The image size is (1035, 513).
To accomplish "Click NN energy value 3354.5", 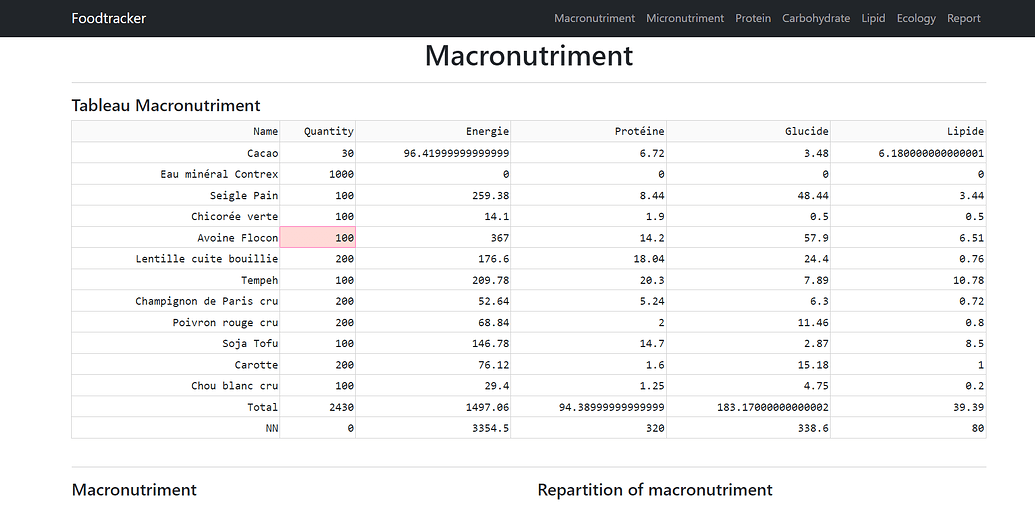I will 433,428.
